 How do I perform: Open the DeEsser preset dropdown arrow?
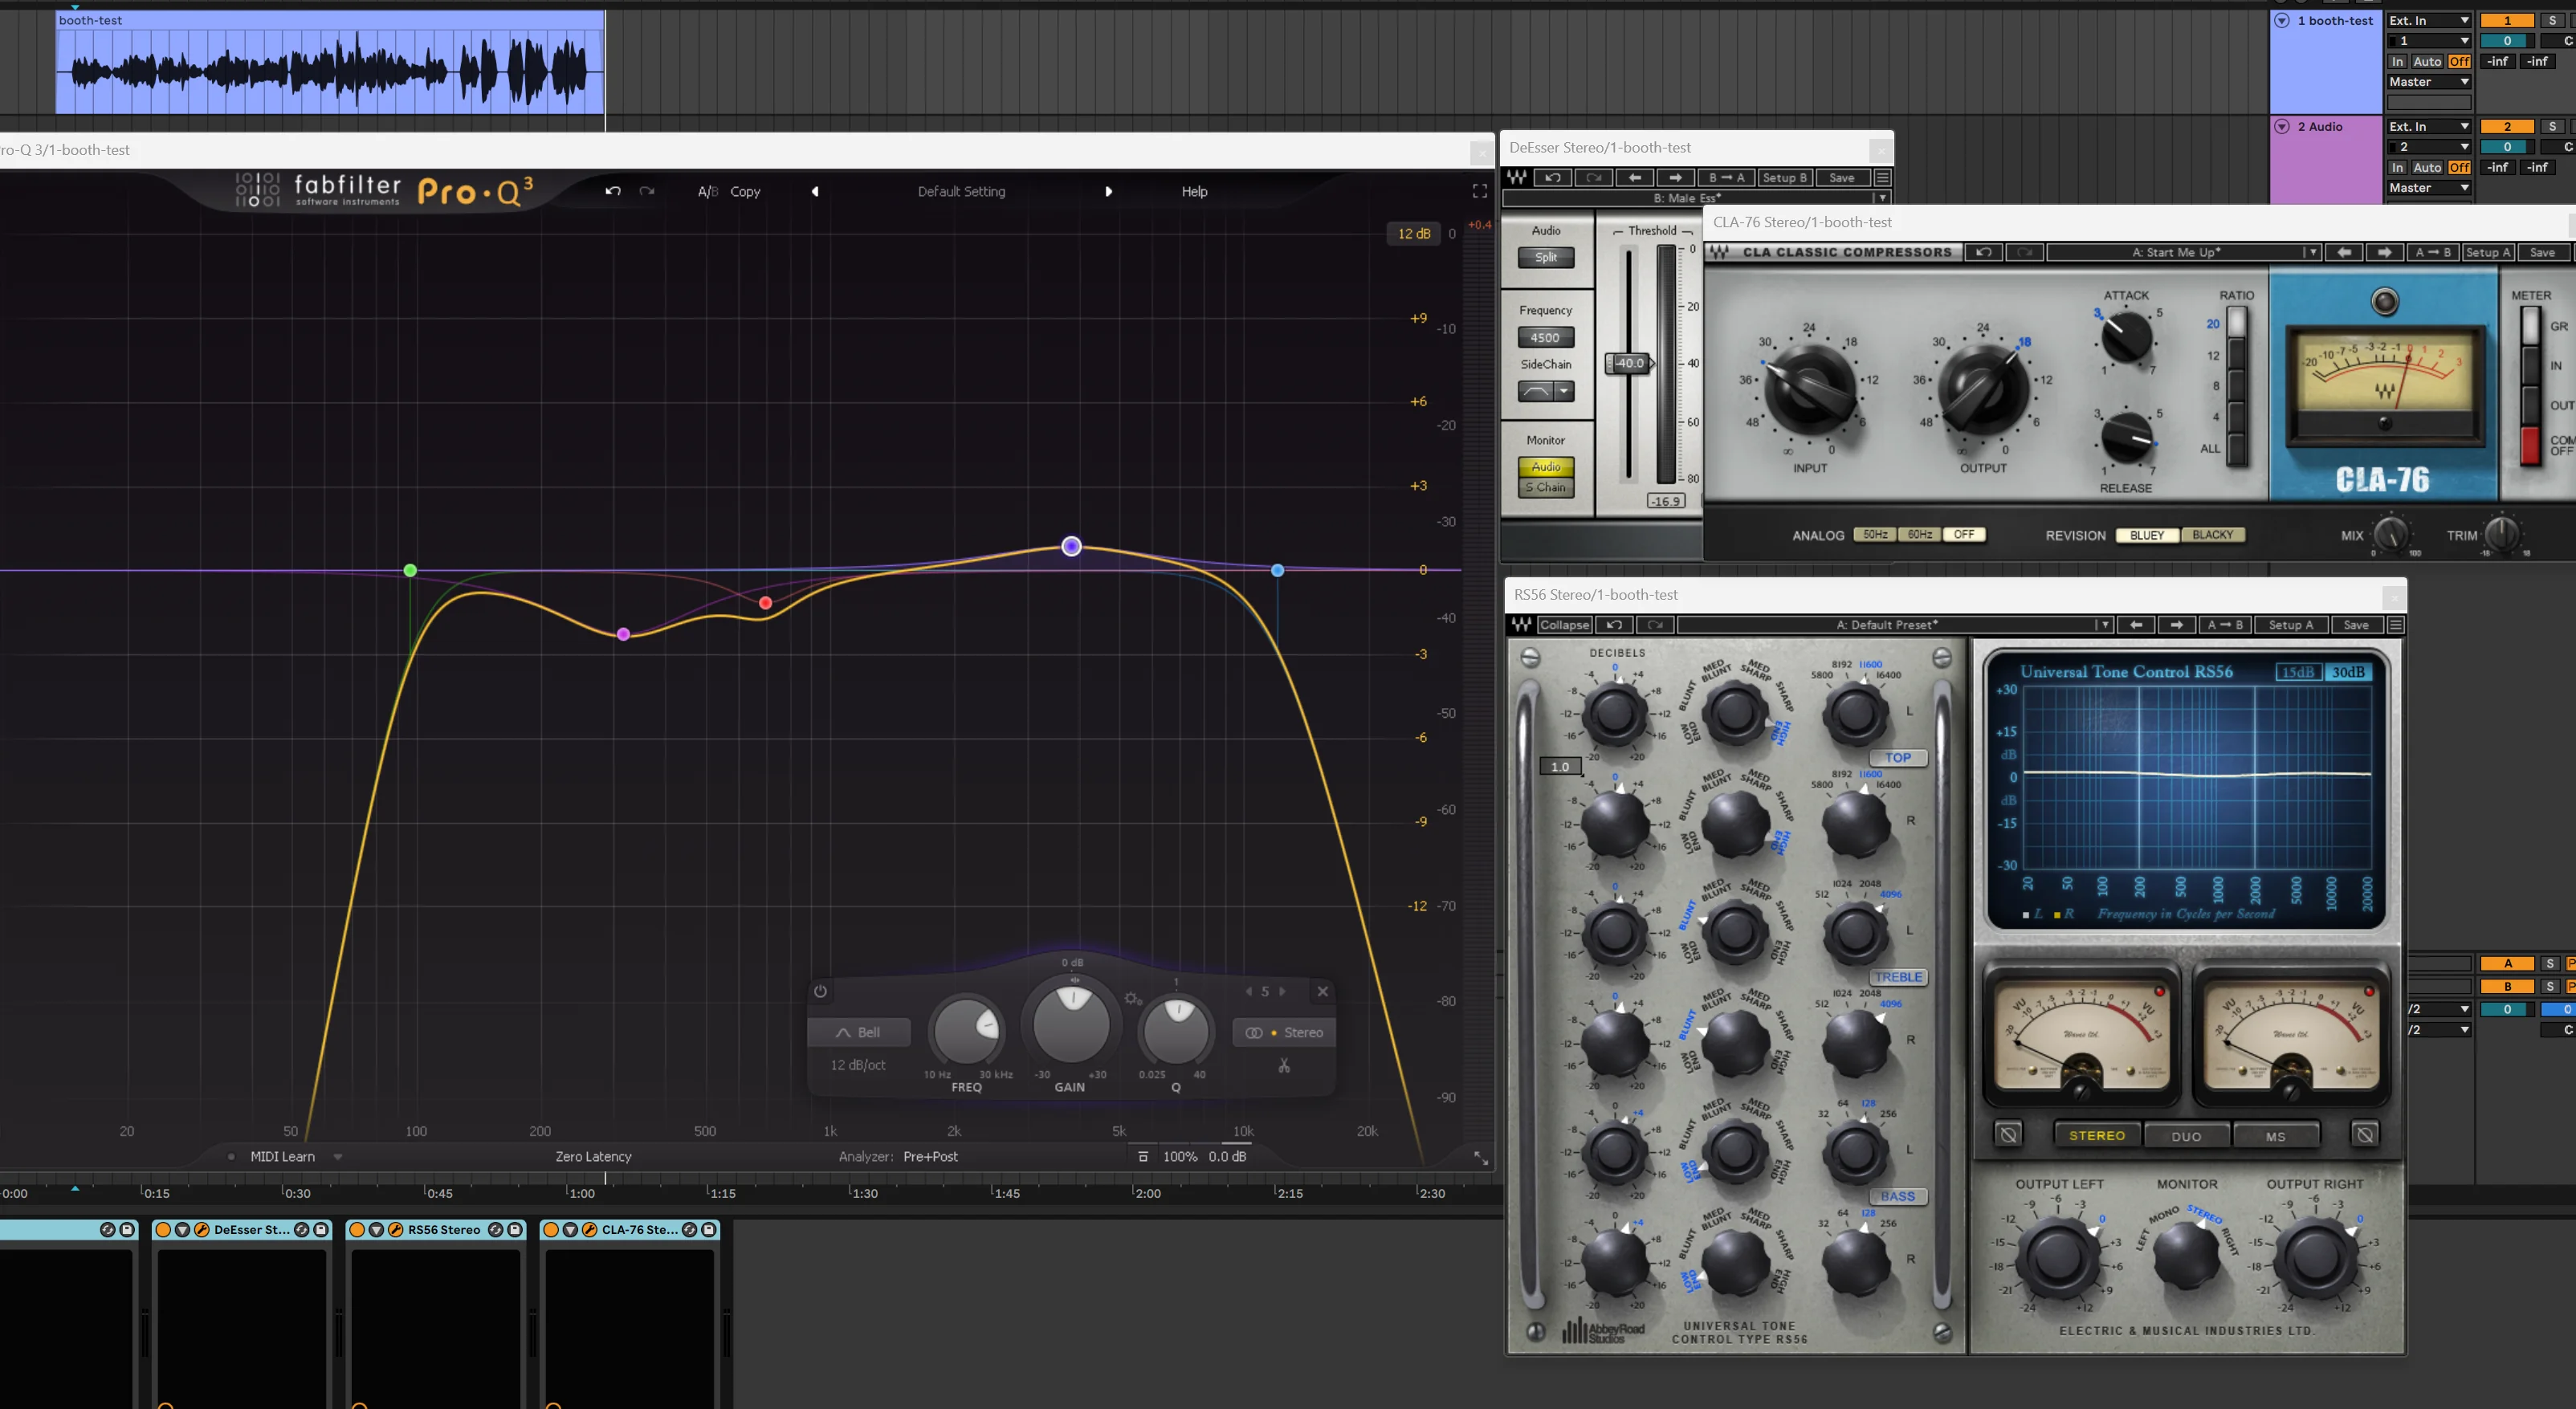pyautogui.click(x=1883, y=198)
